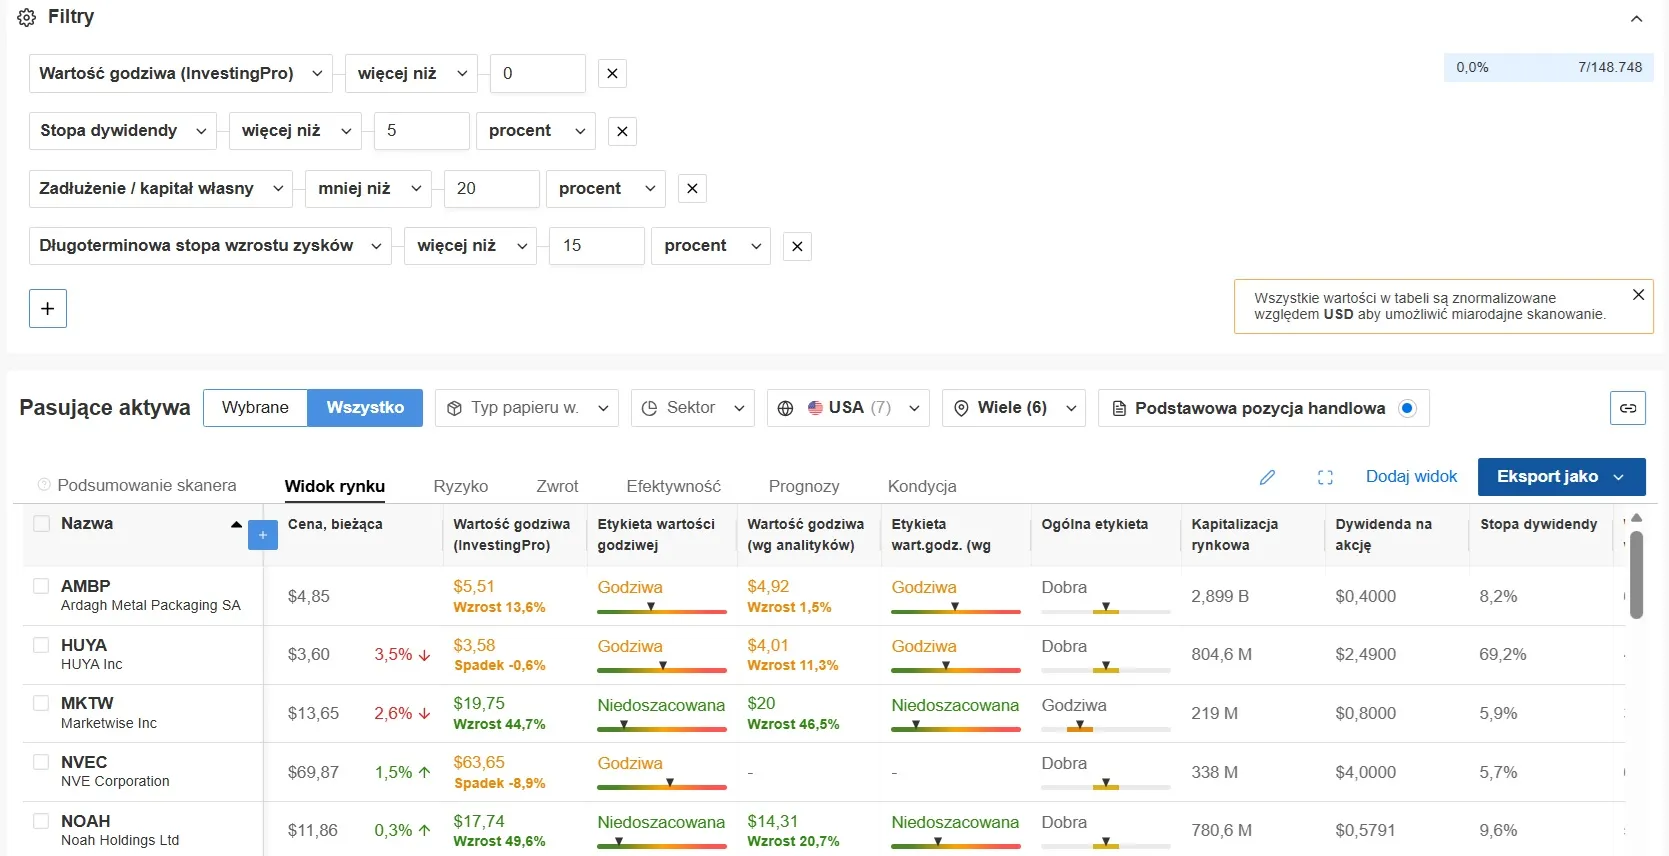Viewport: 1669px width, 856px height.
Task: Click the Filtry settings gear icon
Action: [27, 18]
